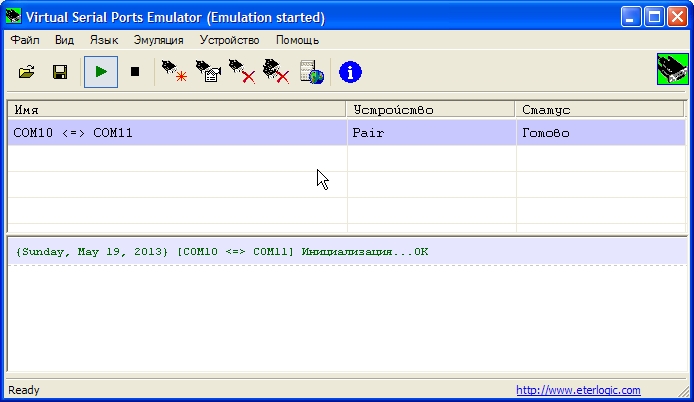Select the COM10 <=> COM11 row
The width and height of the screenshot is (694, 402).
[347, 133]
